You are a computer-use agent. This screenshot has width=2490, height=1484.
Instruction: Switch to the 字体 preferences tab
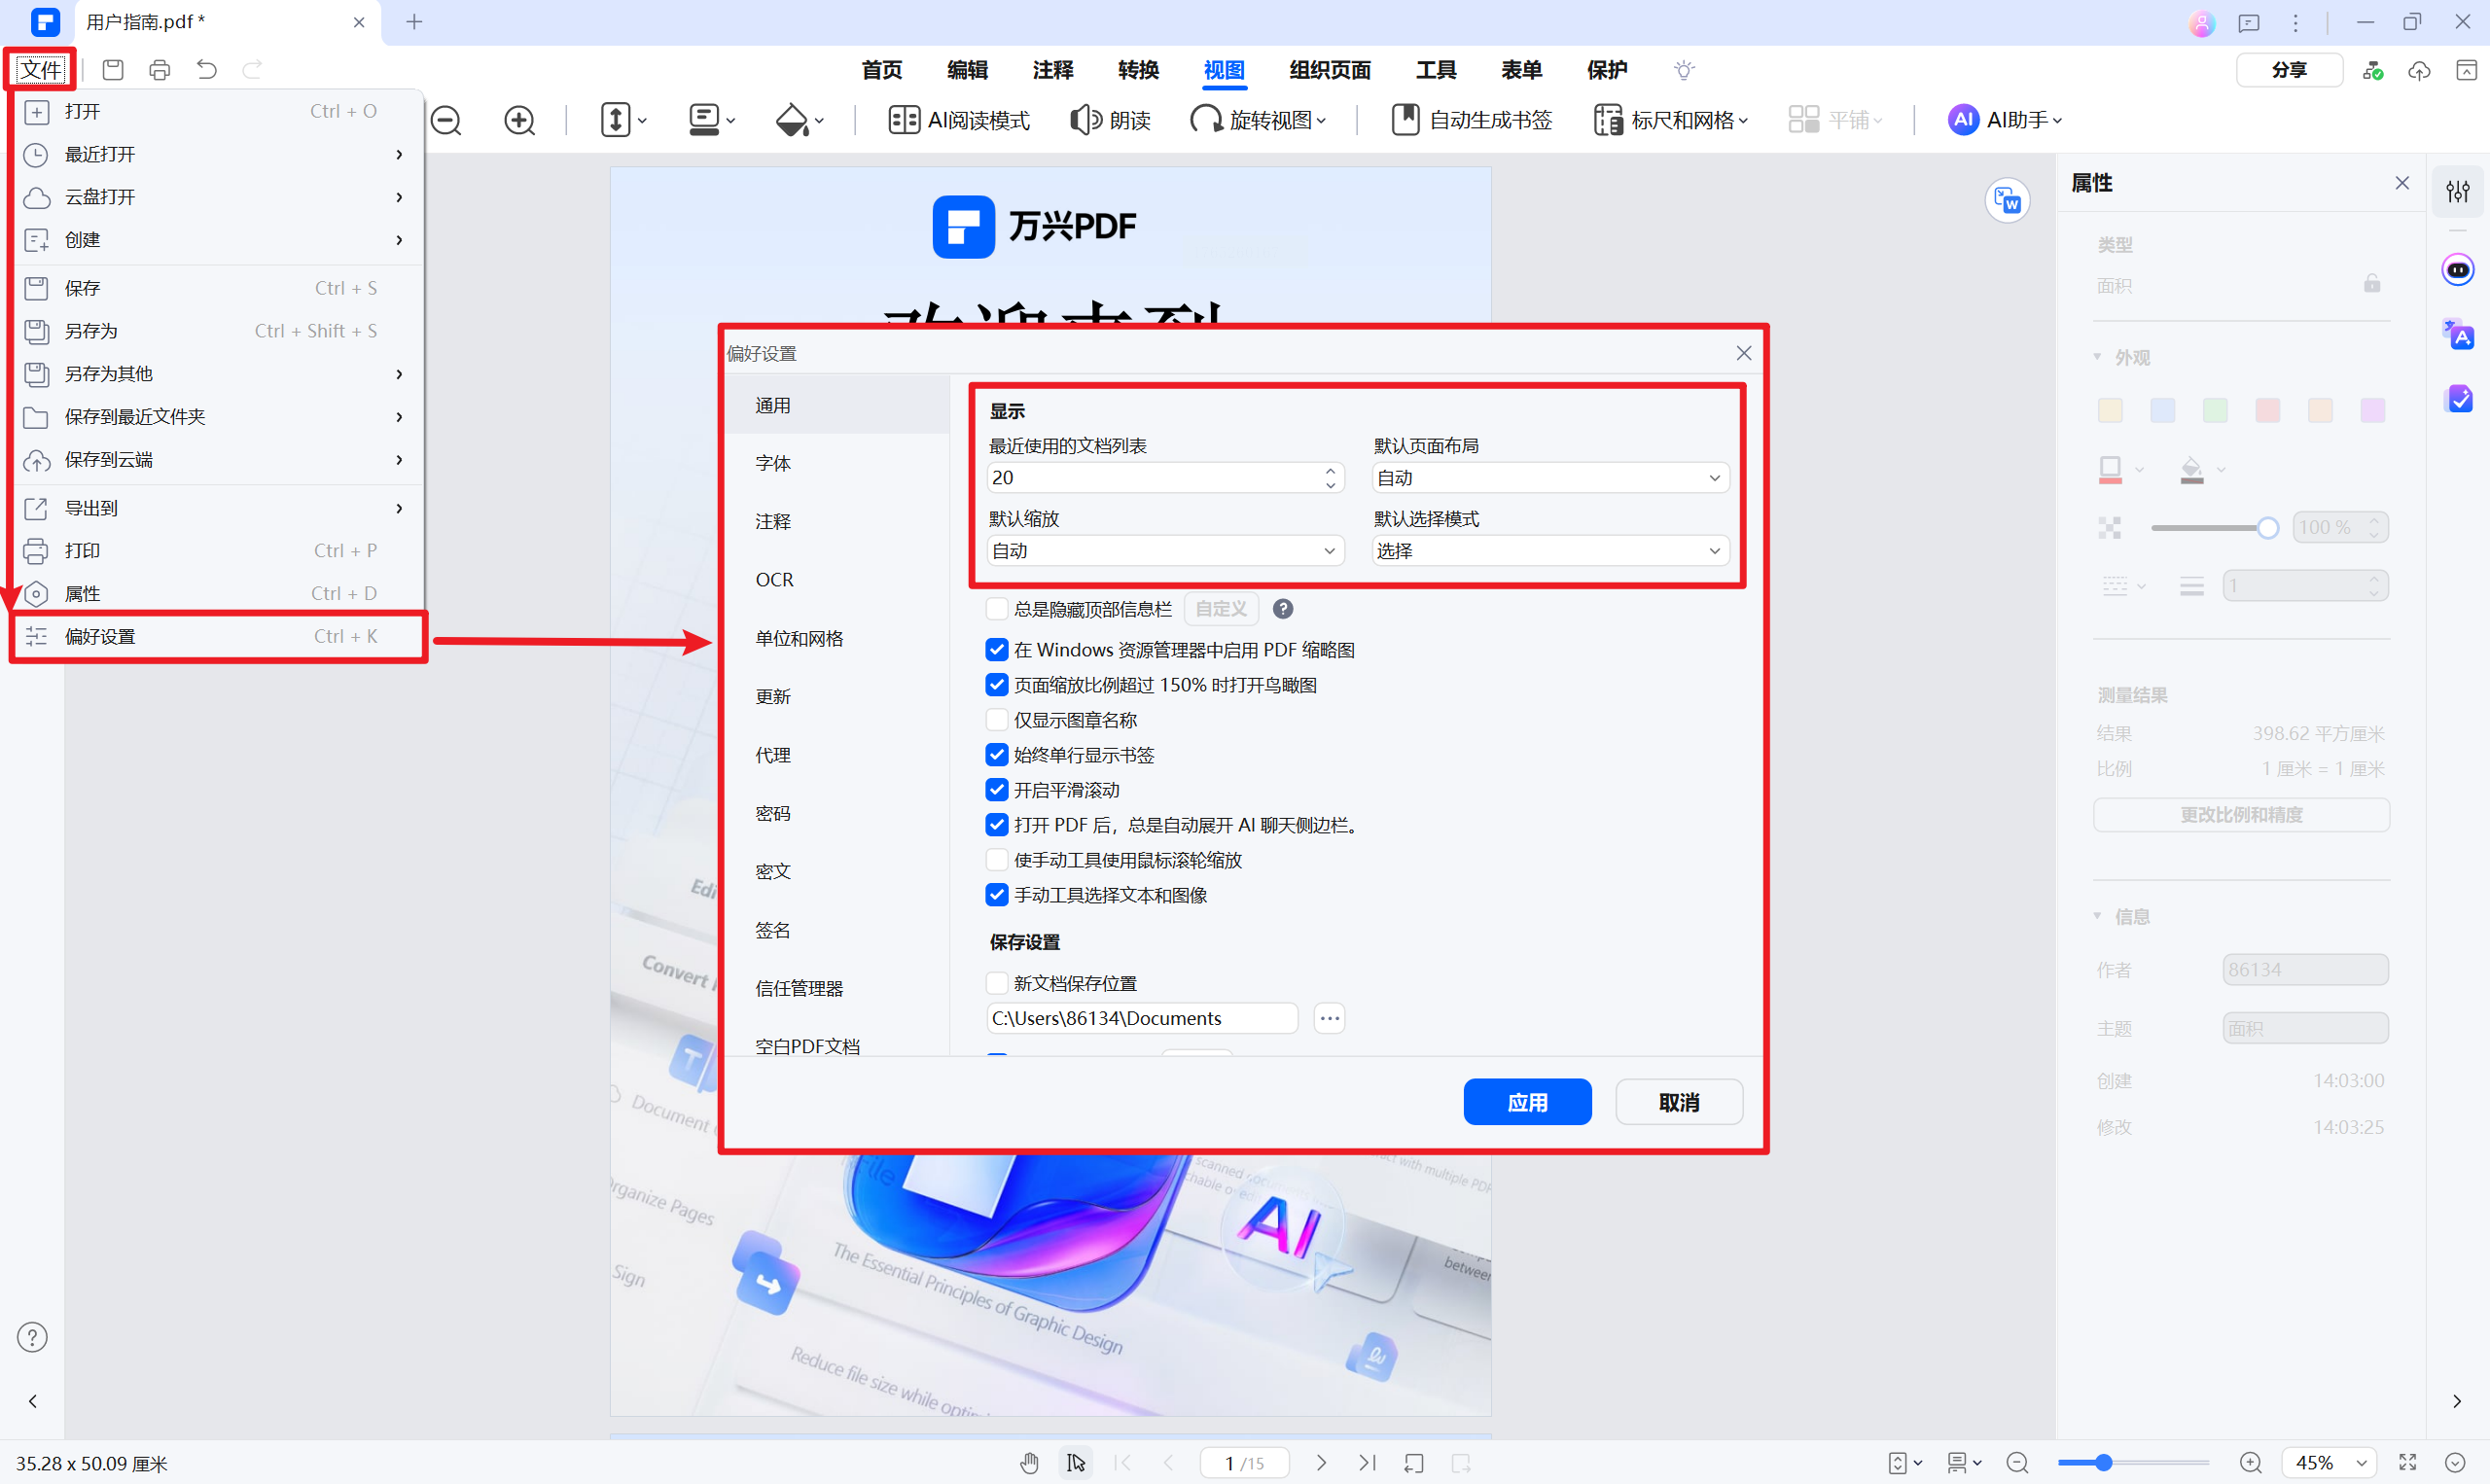point(773,463)
